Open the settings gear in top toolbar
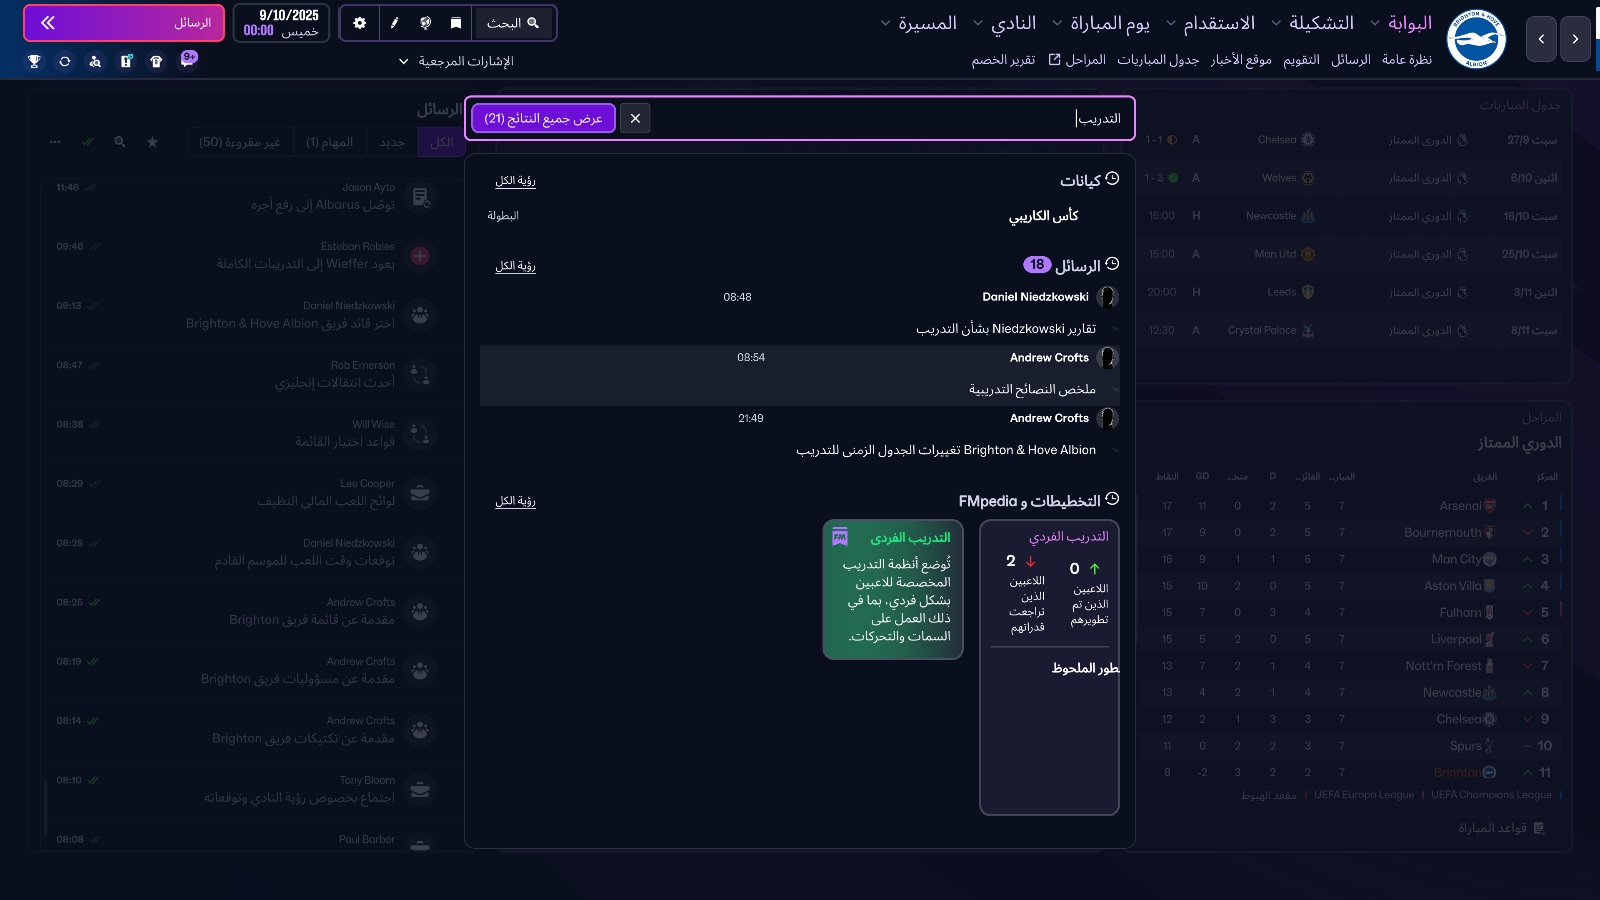Screen dimensions: 1600x900 point(360,23)
